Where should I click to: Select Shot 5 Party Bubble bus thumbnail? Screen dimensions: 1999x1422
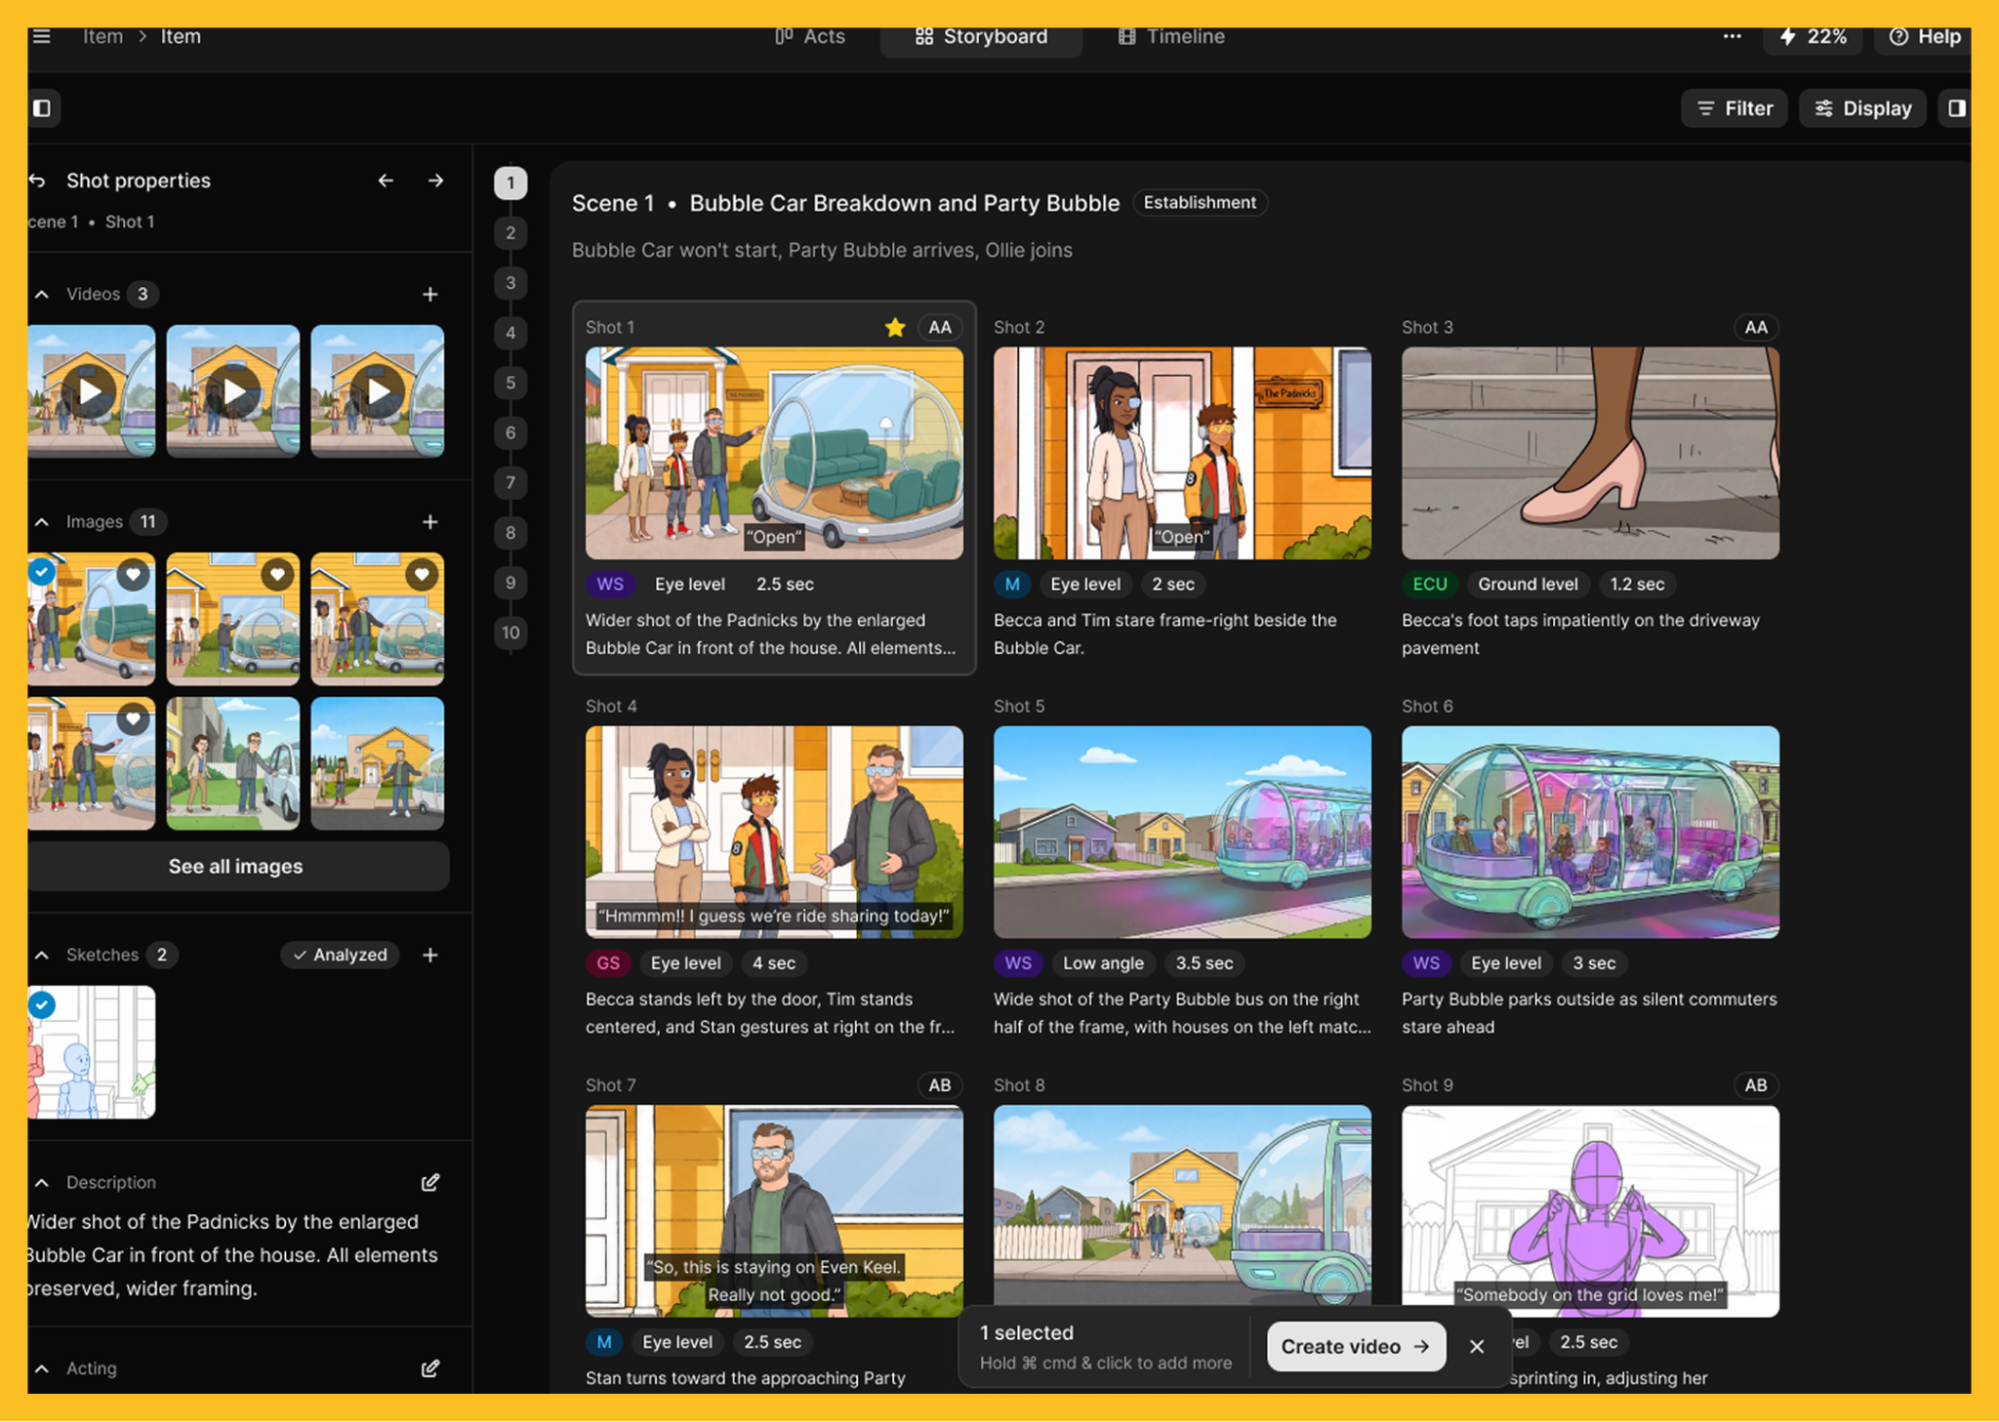pos(1182,832)
